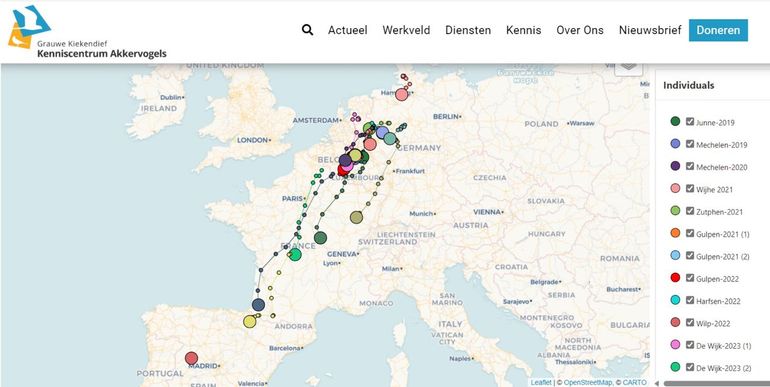Click the pink marker near Hamburg

click(402, 94)
